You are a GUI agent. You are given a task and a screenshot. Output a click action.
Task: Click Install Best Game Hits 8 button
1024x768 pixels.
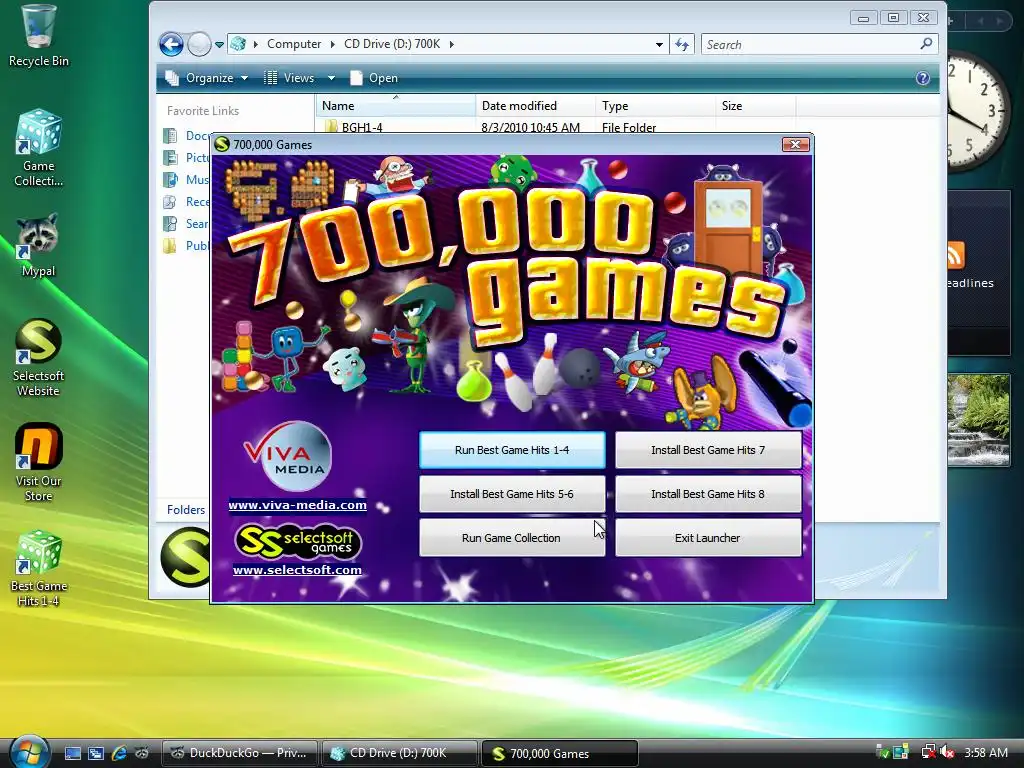(x=708, y=494)
